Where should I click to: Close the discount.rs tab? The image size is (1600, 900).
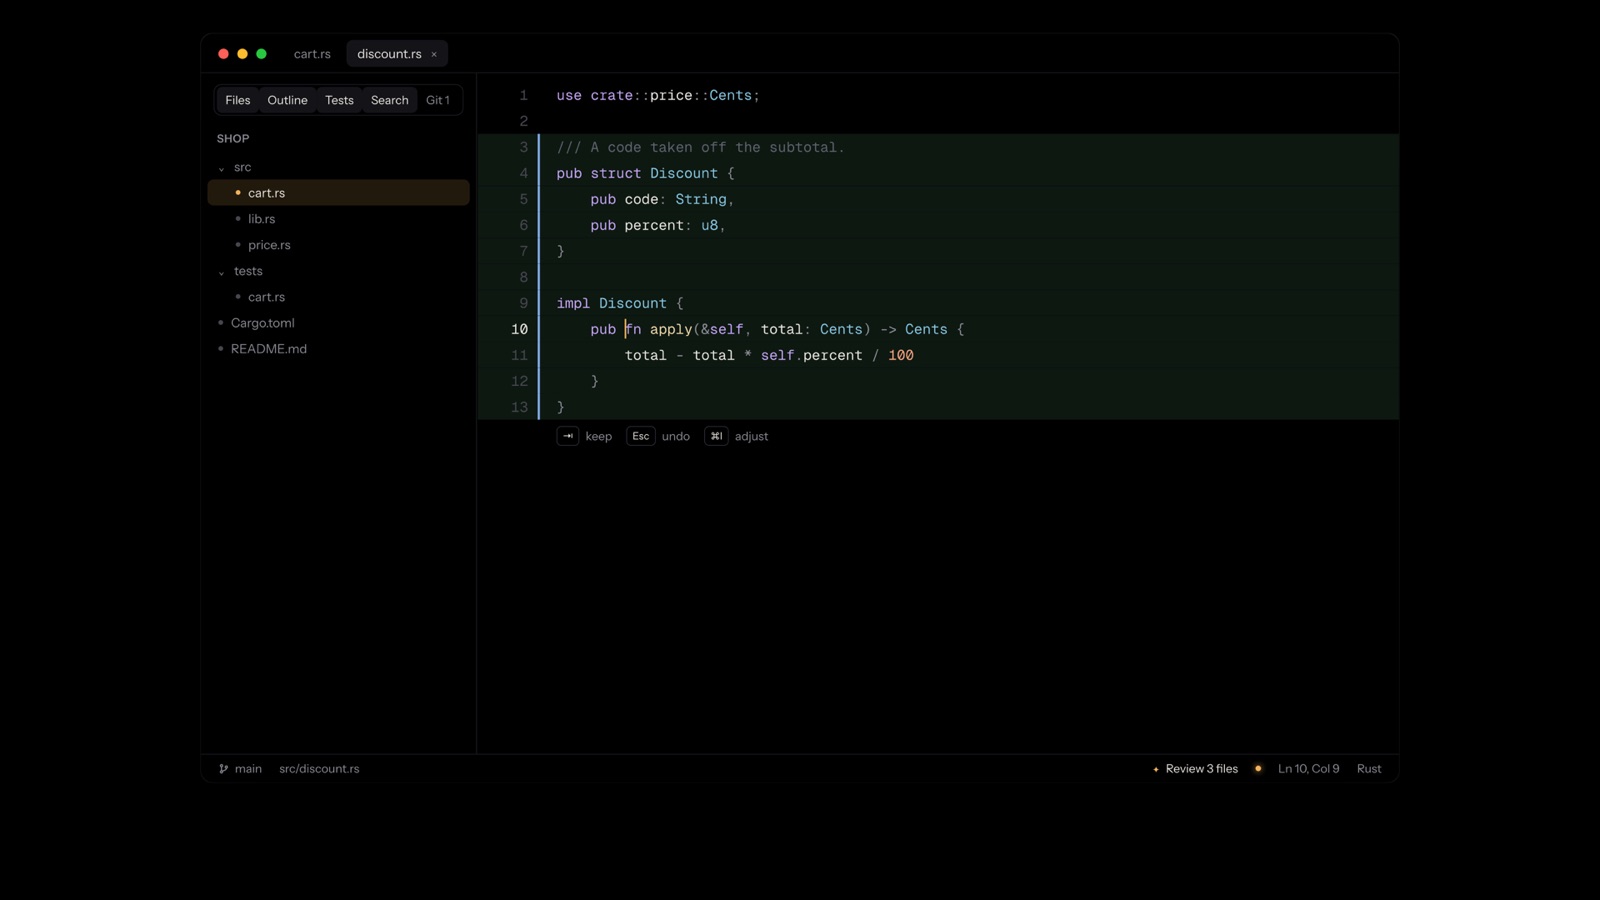click(434, 54)
